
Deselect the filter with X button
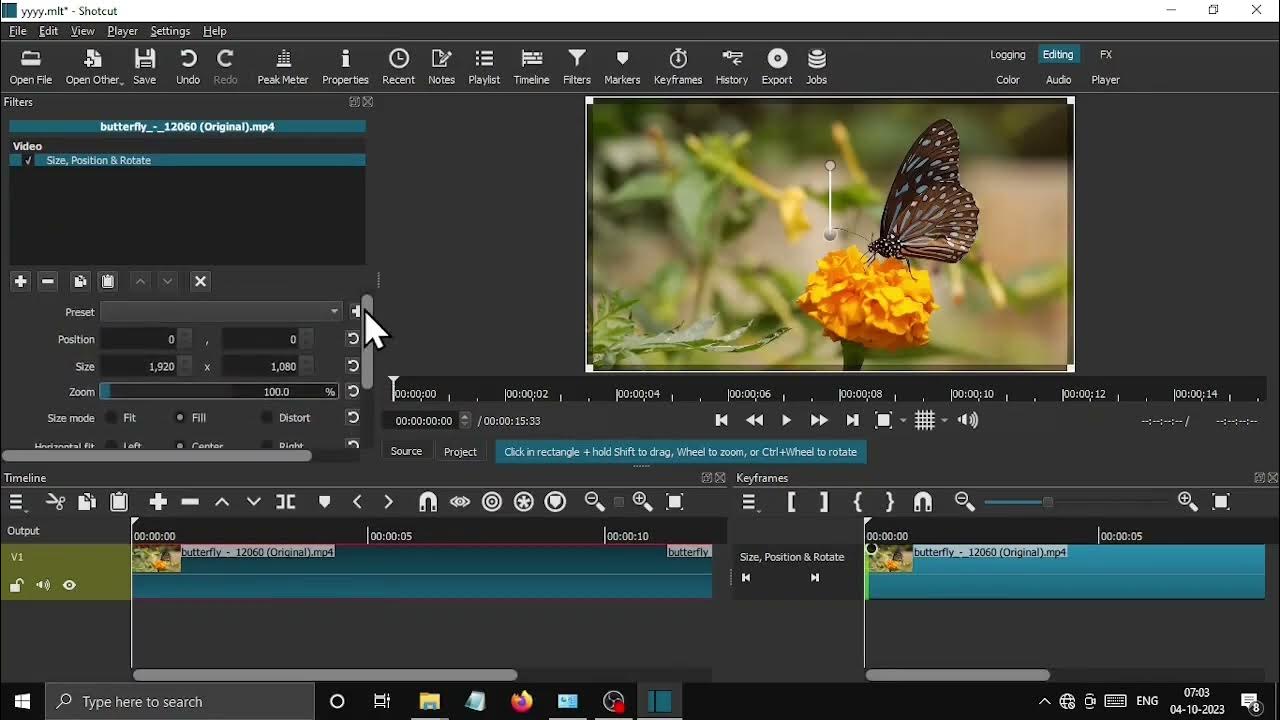pos(201,282)
